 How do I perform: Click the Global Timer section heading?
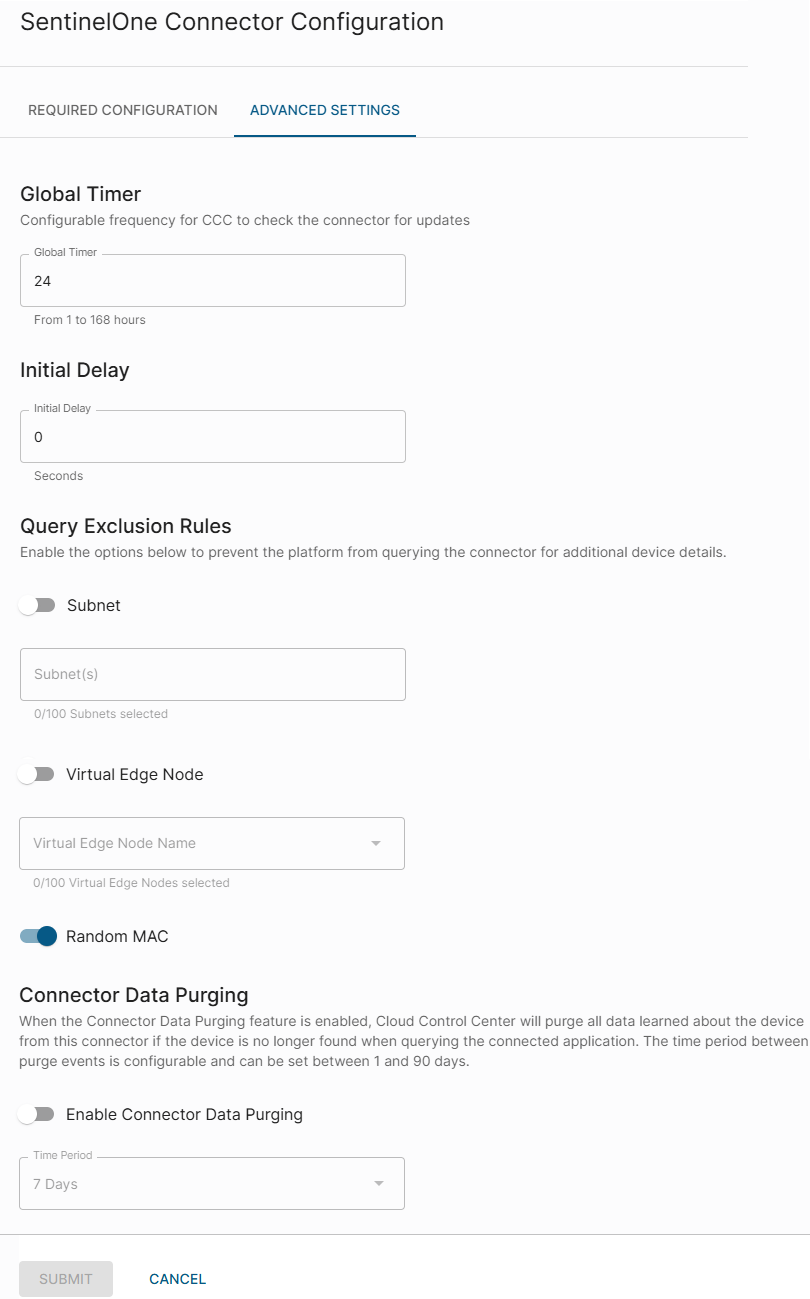81,194
